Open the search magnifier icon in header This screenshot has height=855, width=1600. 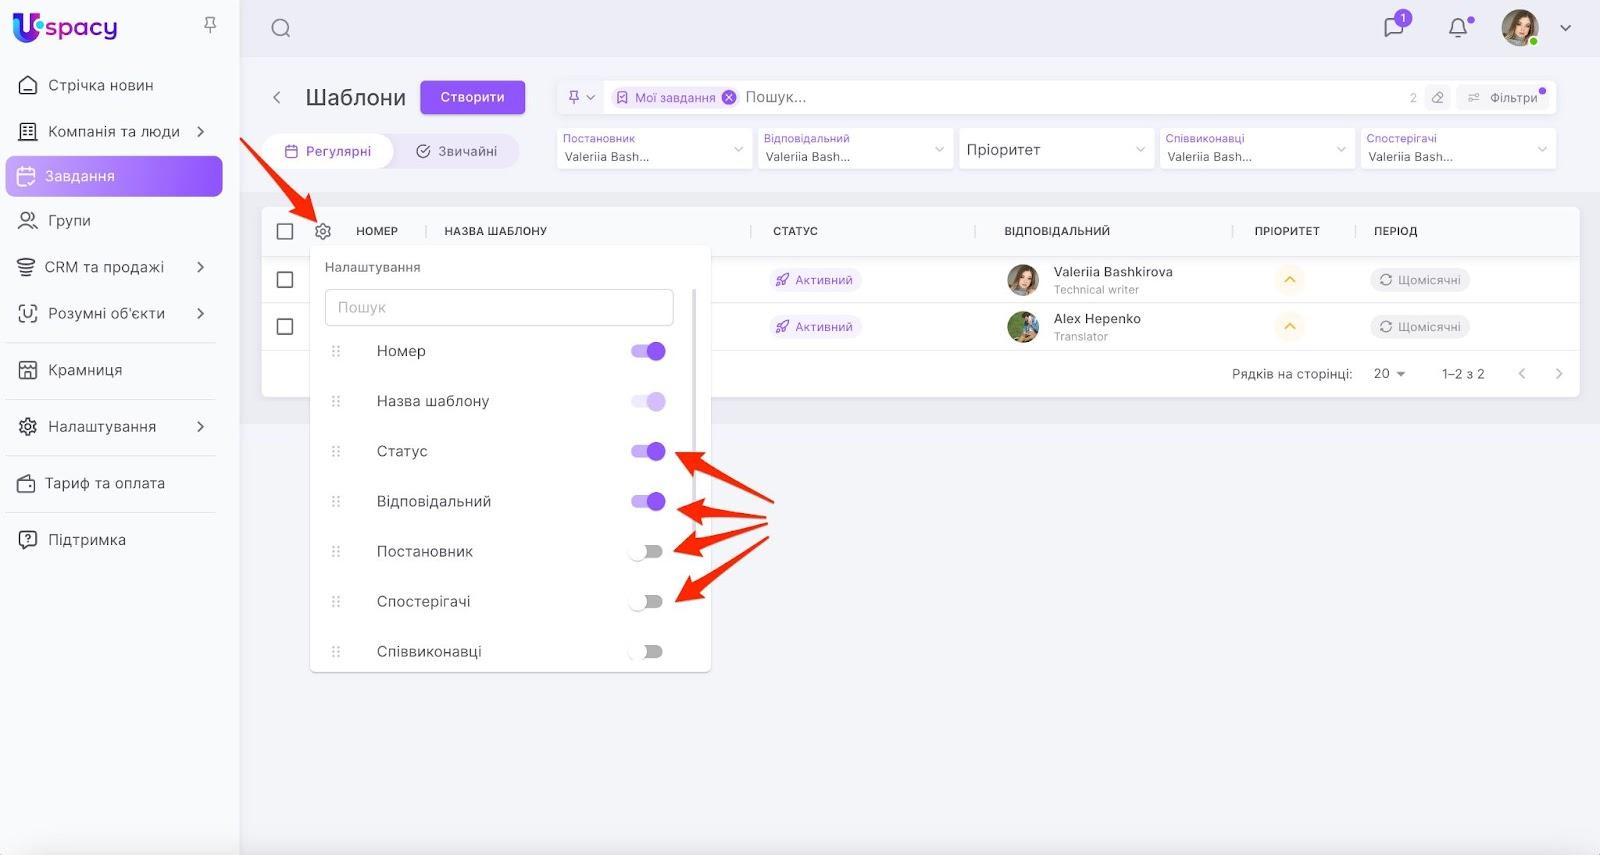[x=281, y=28]
